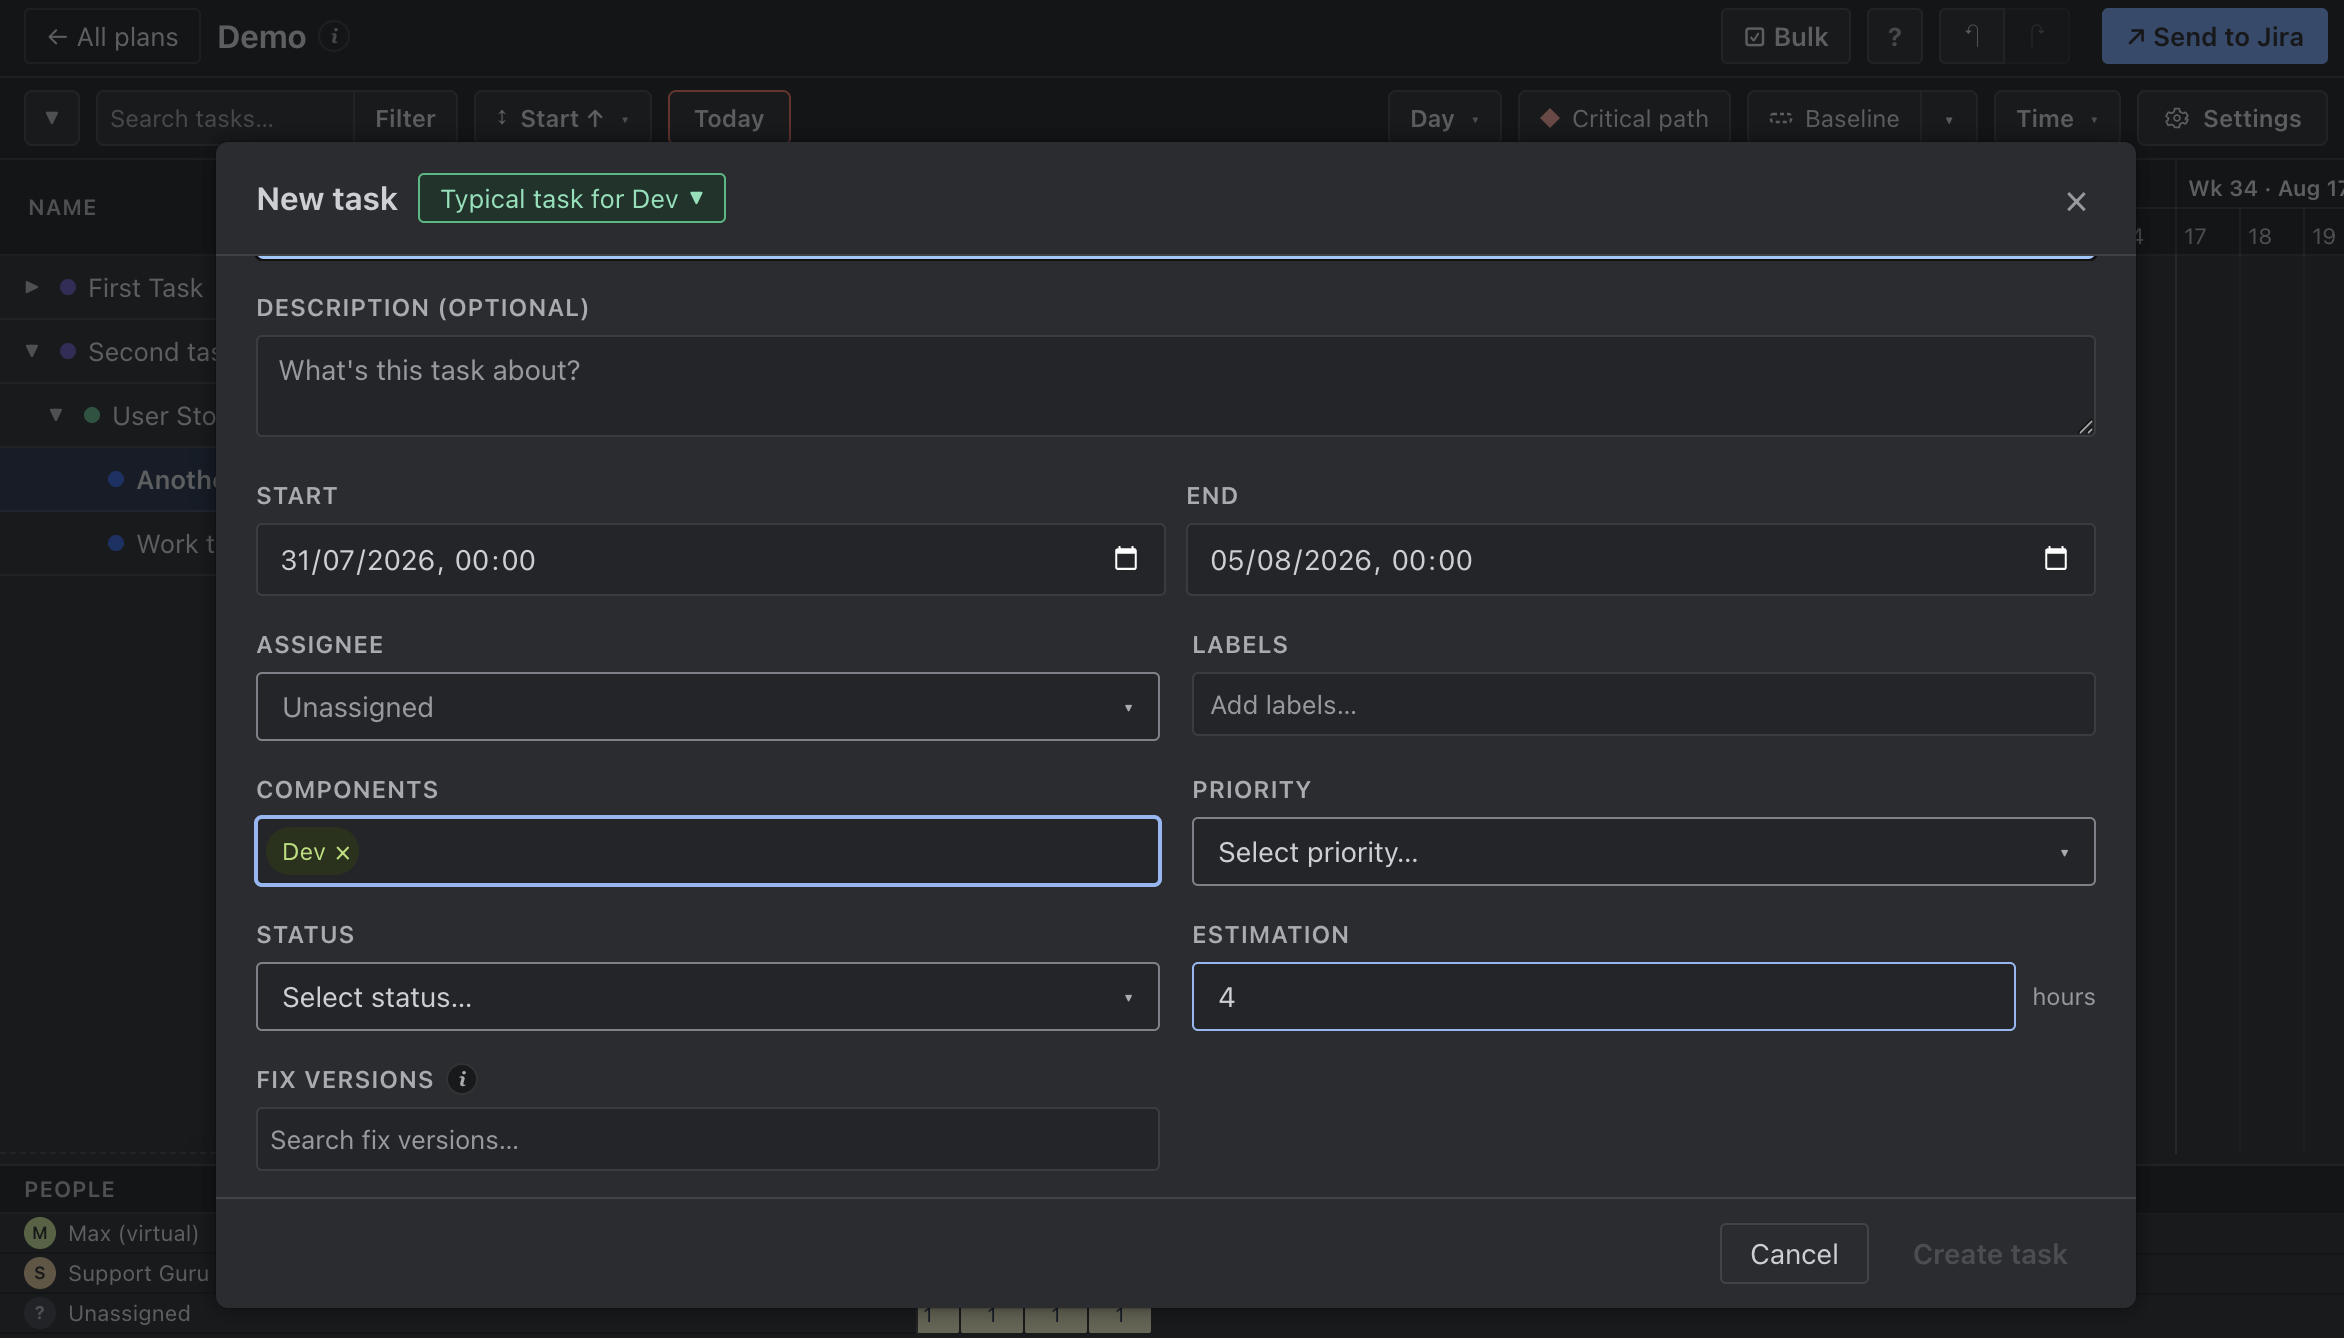The width and height of the screenshot is (2344, 1338).
Task: Remove the Dev component tag
Action: pyautogui.click(x=343, y=852)
